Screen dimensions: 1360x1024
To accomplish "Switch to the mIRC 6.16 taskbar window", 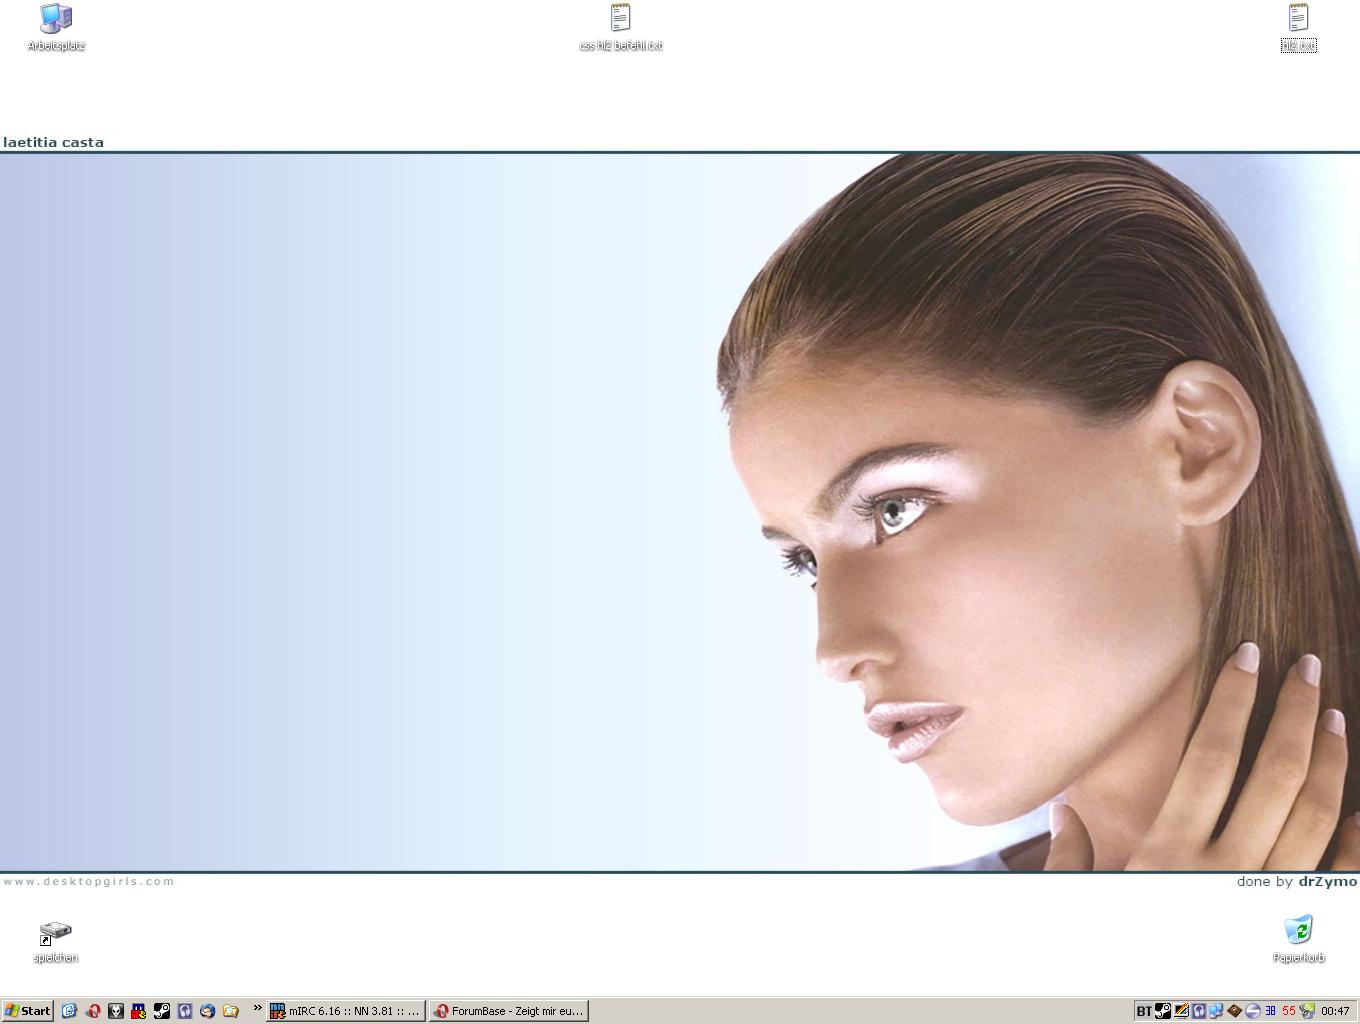I will point(346,1011).
